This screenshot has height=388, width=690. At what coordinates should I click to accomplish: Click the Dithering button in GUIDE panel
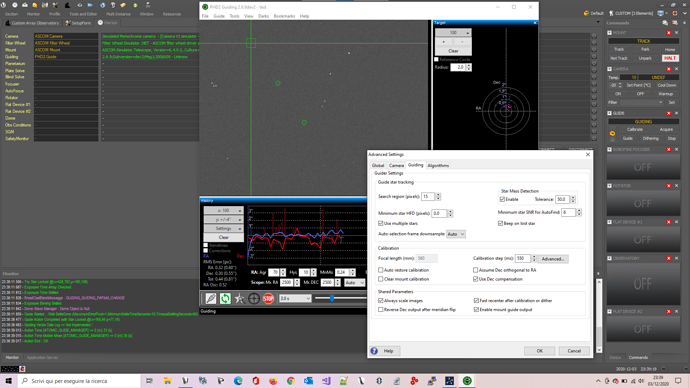(x=650, y=138)
